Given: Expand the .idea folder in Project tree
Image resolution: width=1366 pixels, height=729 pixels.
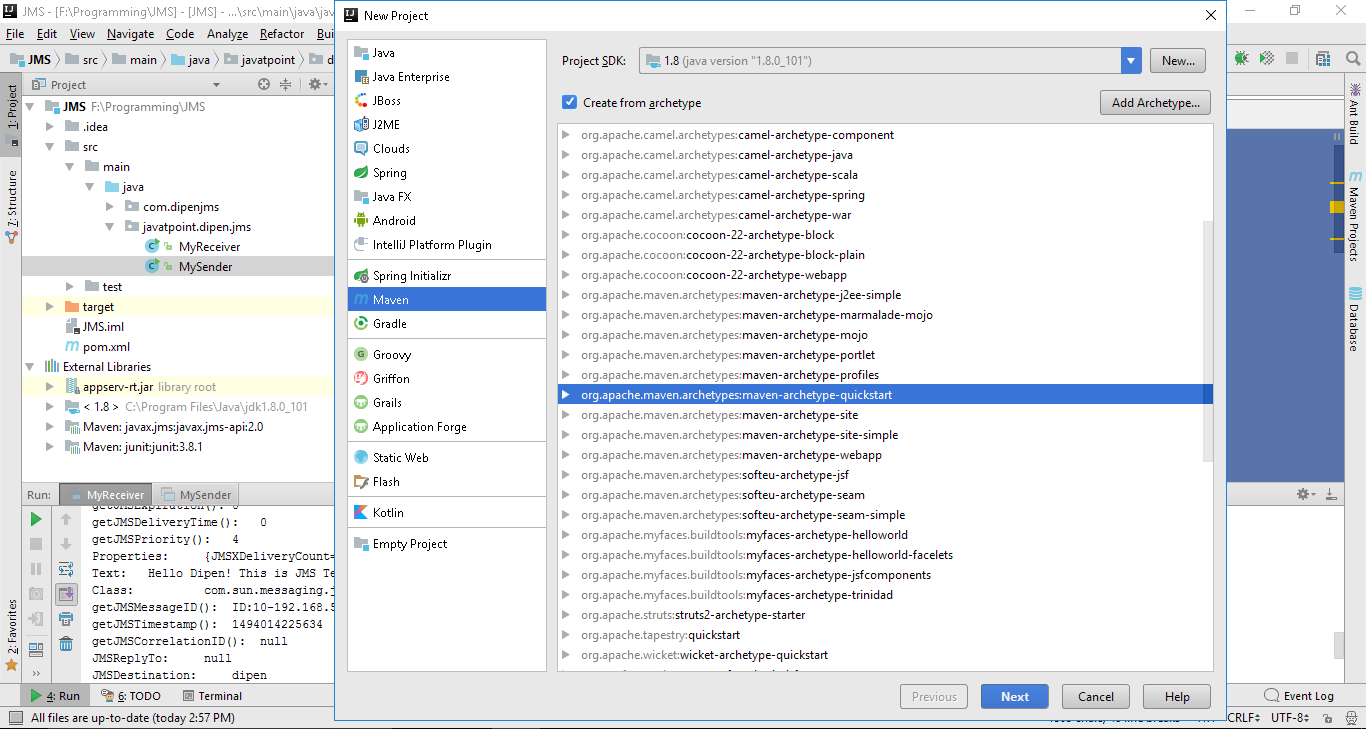Looking at the screenshot, I should [x=50, y=127].
